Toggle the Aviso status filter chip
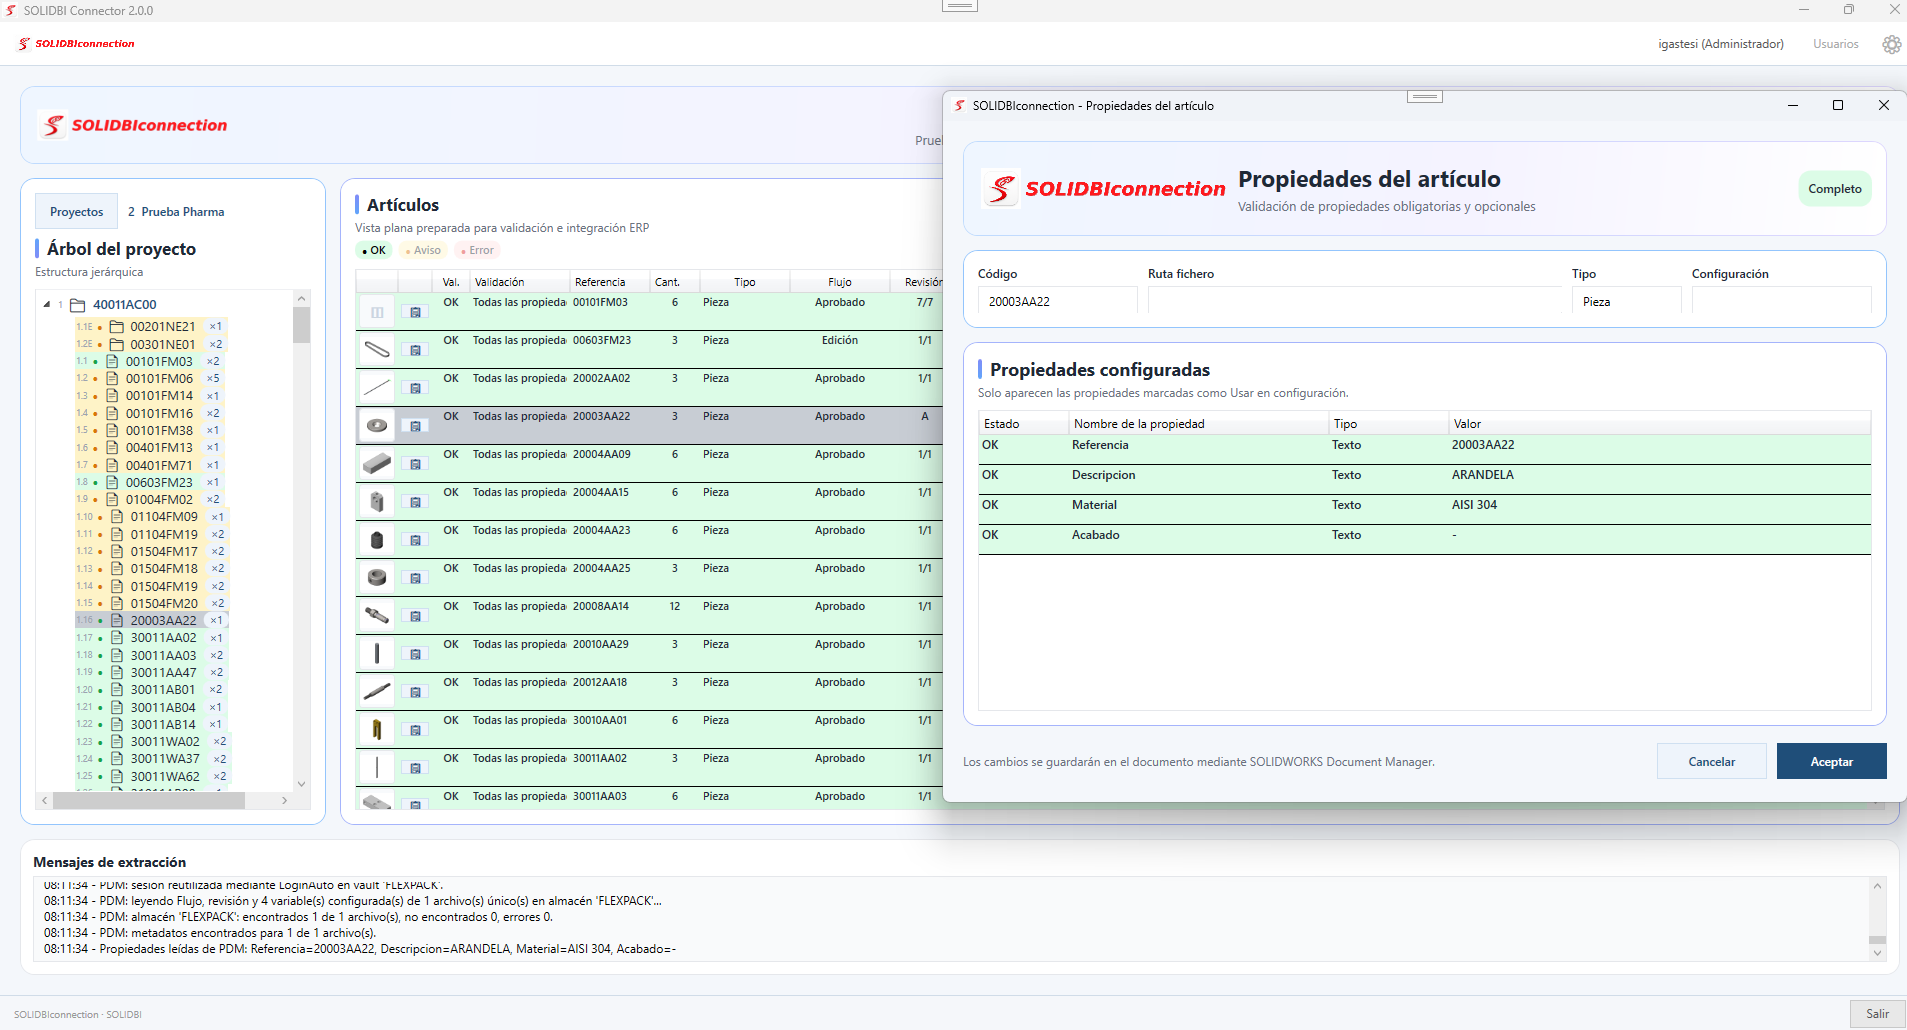Viewport: 1907px width, 1030px height. point(424,251)
